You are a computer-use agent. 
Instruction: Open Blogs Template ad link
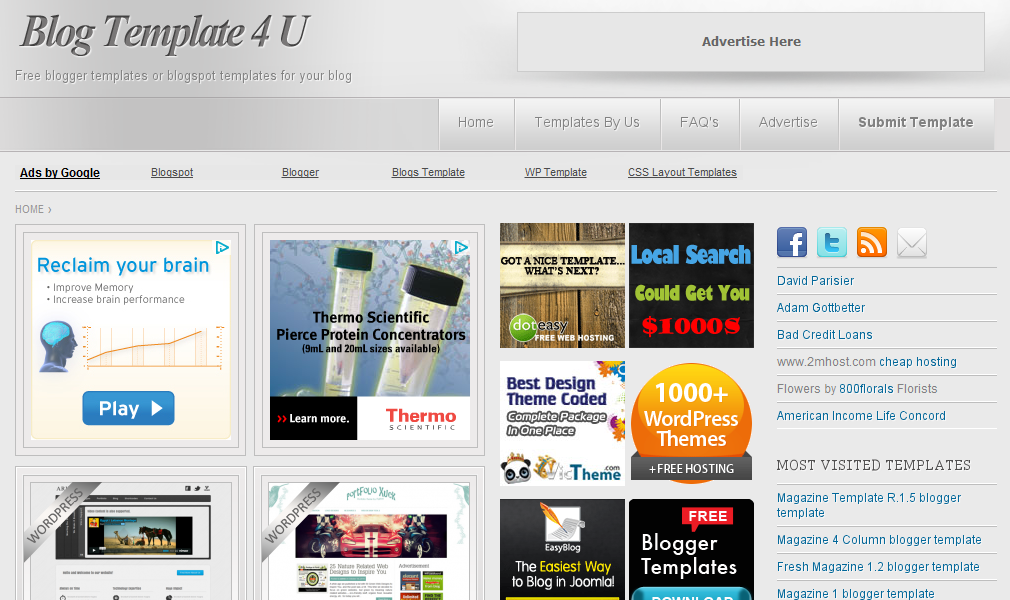point(428,173)
